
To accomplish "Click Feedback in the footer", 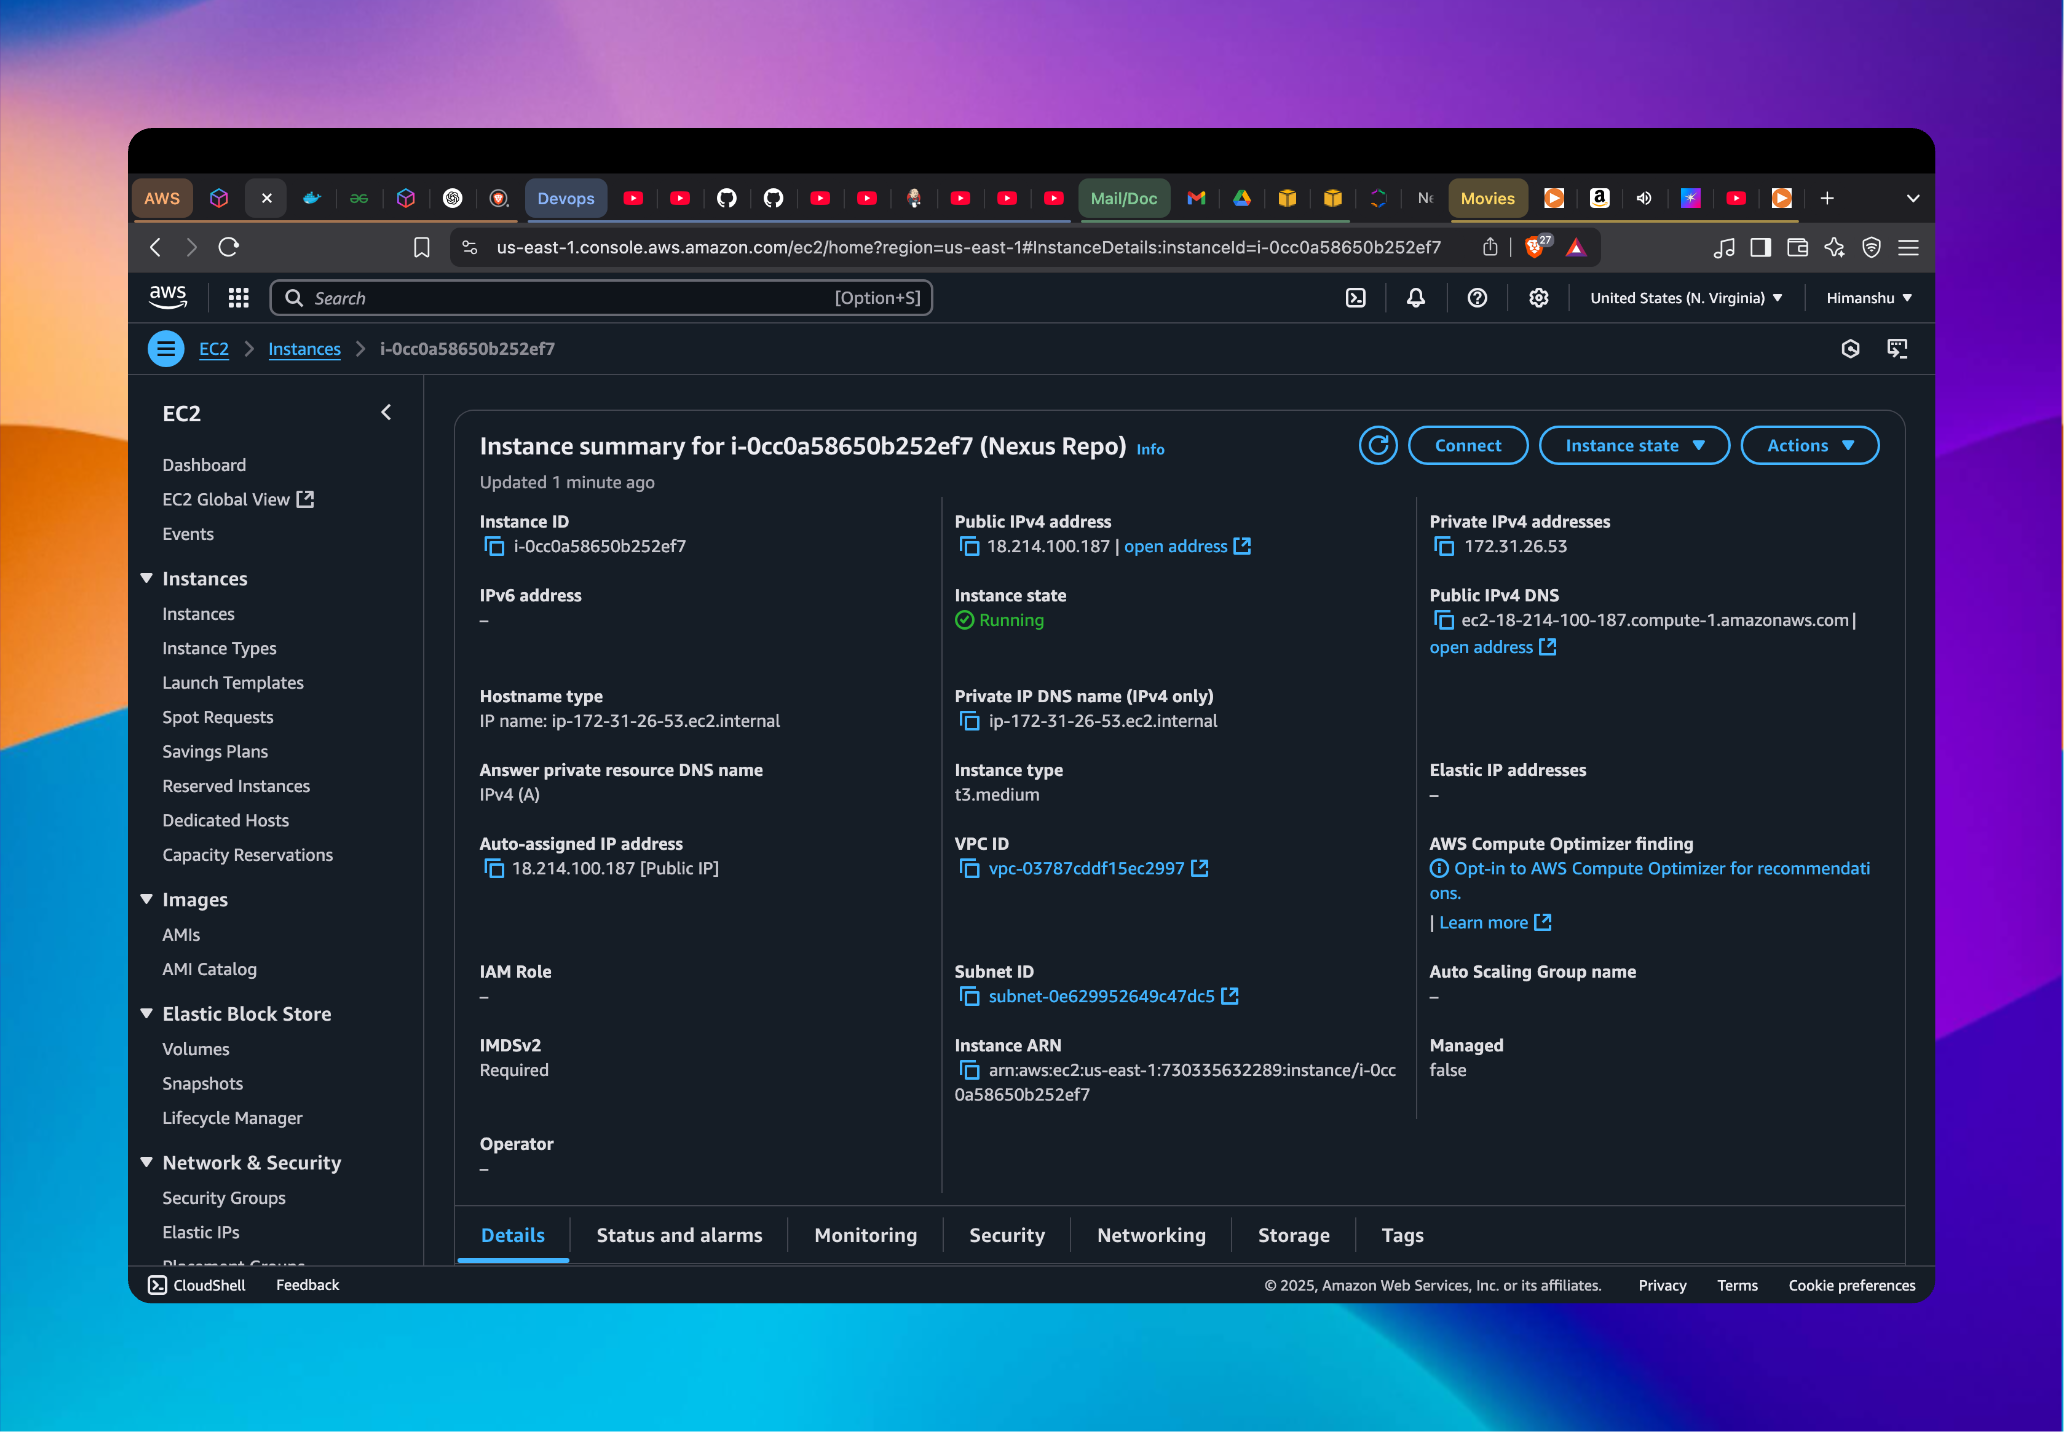I will click(308, 1285).
